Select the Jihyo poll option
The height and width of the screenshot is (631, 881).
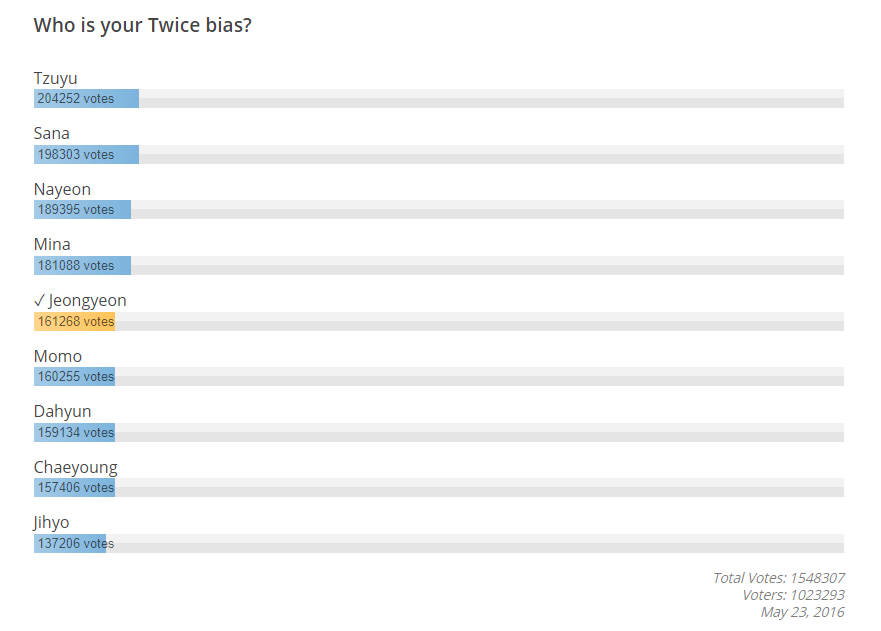pyautogui.click(x=51, y=523)
